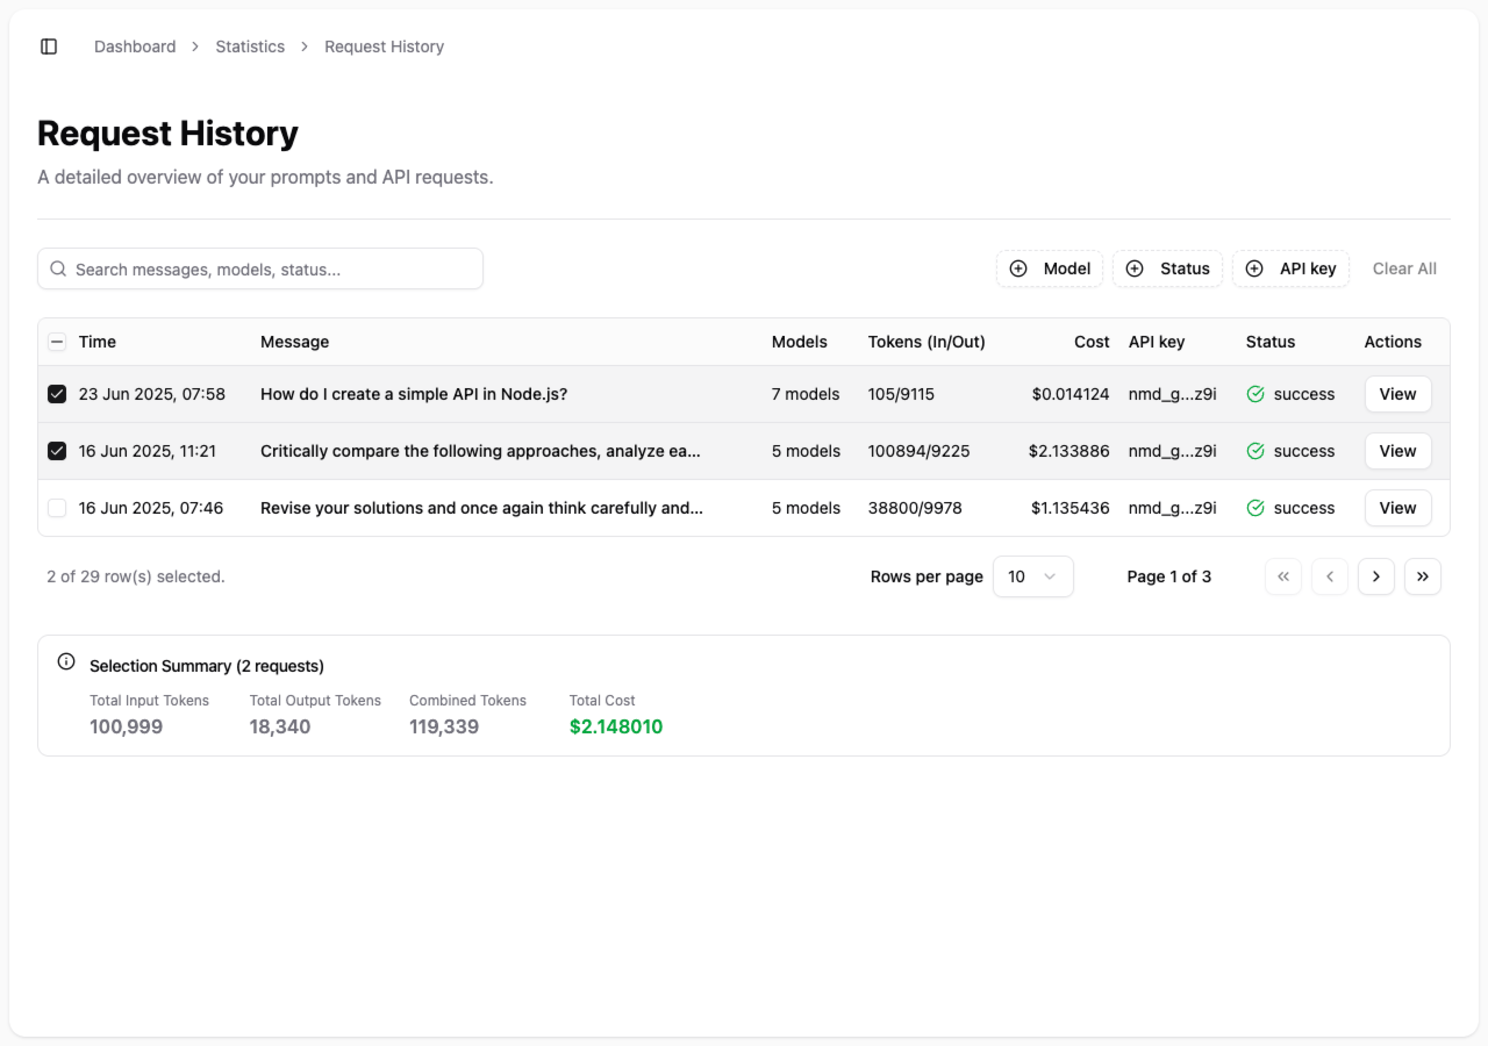Click the search magnifier icon

tap(58, 269)
